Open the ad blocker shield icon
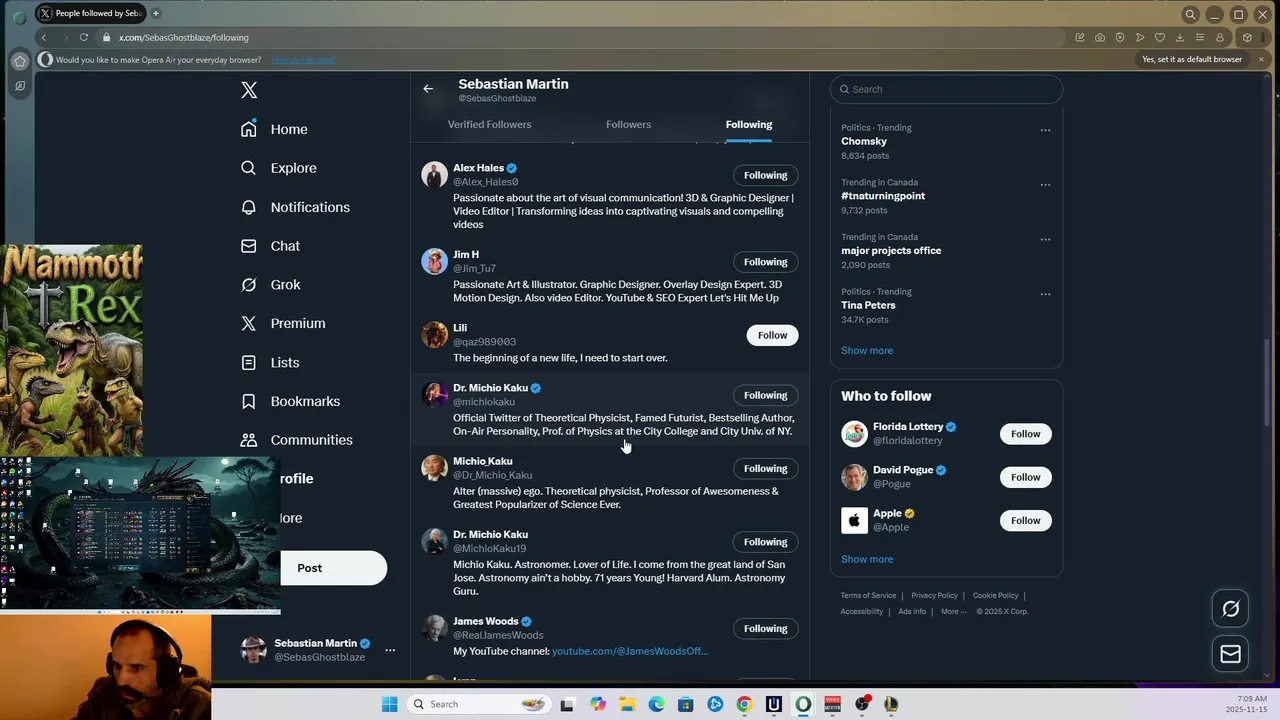Viewport: 1280px width, 720px height. 1120,37
